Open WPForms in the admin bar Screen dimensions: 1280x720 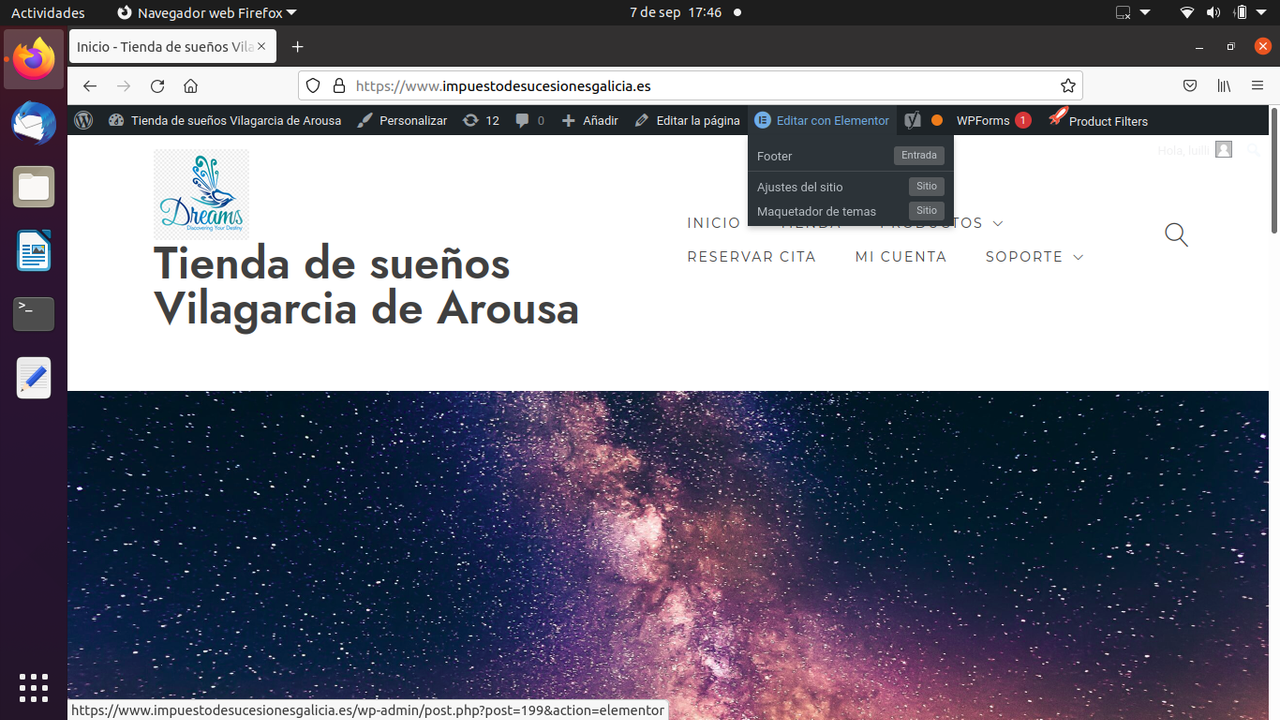[993, 120]
